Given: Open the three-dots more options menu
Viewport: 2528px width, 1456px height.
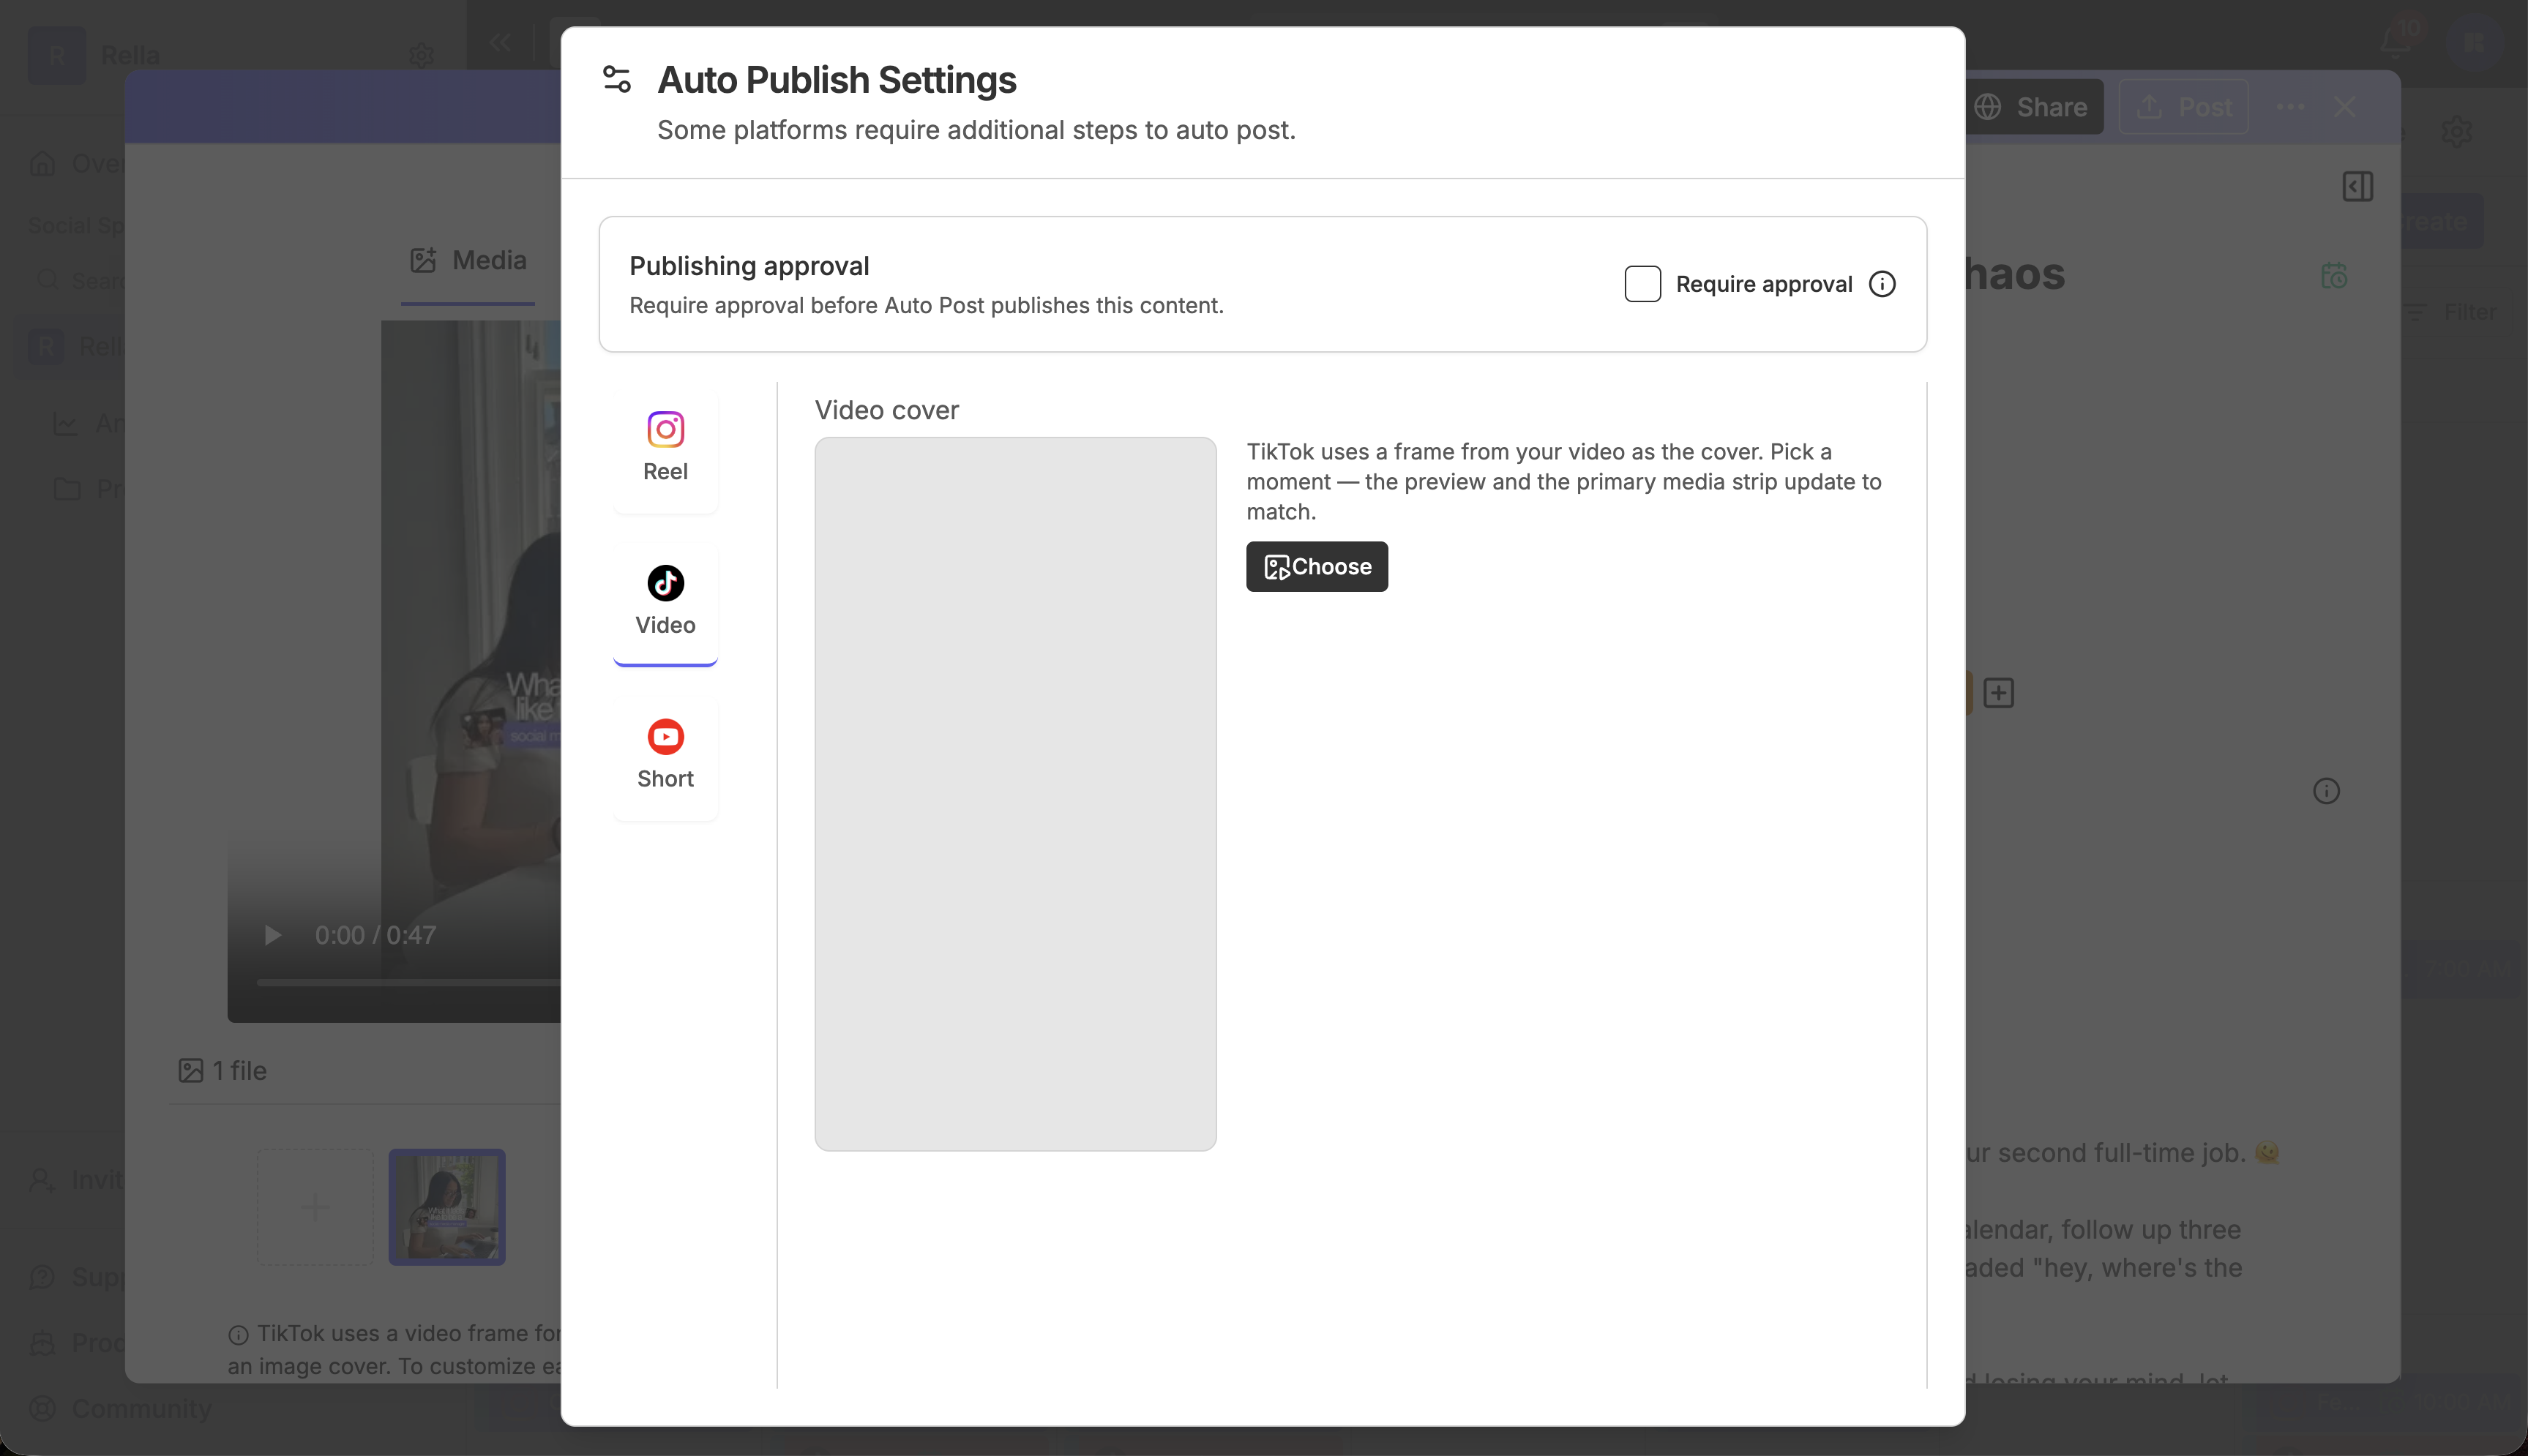Looking at the screenshot, I should [2290, 107].
